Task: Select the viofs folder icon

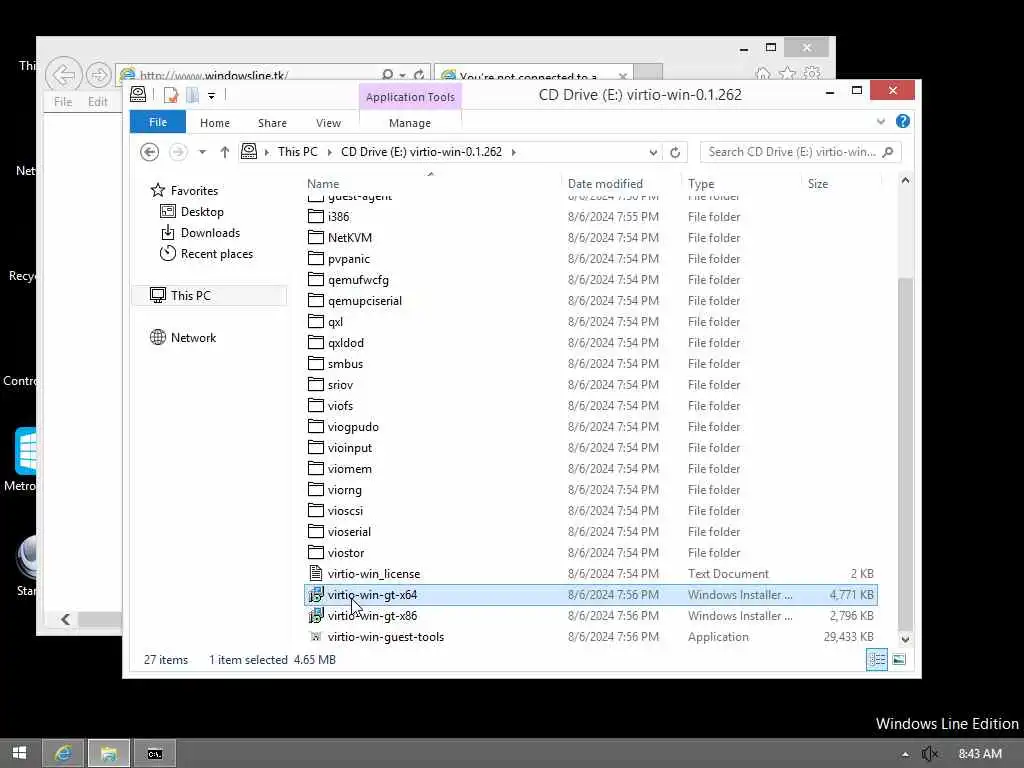Action: (x=315, y=405)
